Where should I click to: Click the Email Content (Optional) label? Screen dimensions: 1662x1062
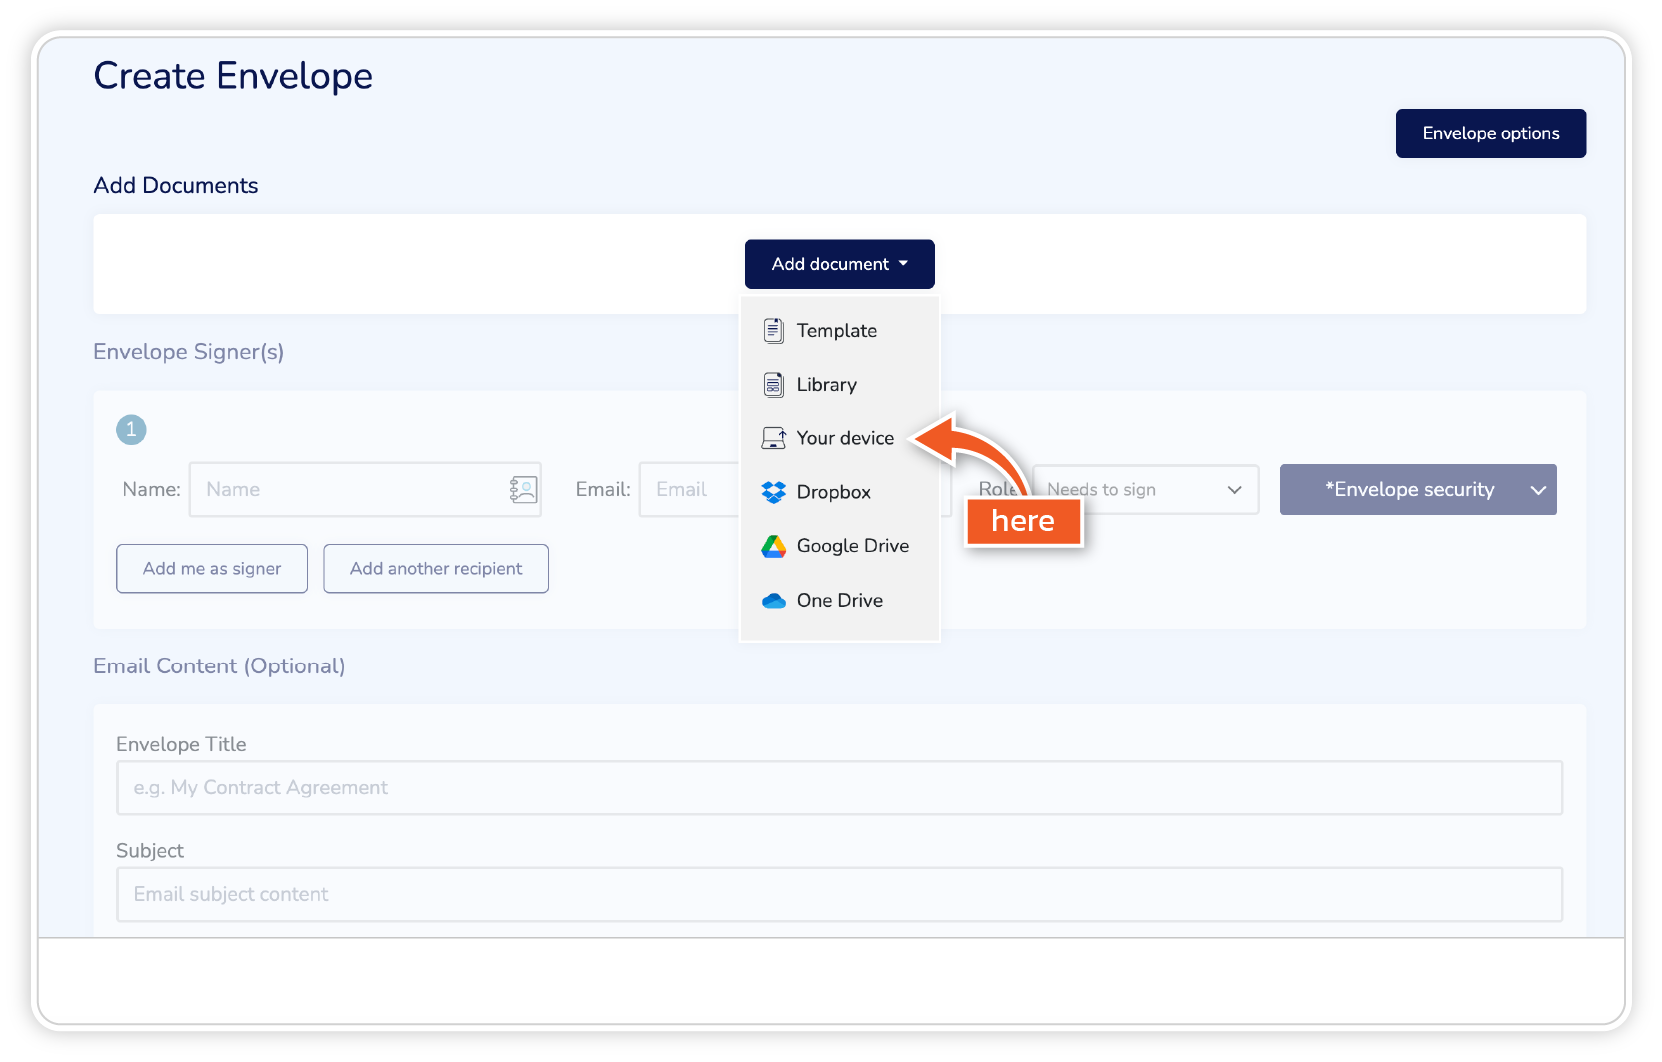pos(219,666)
